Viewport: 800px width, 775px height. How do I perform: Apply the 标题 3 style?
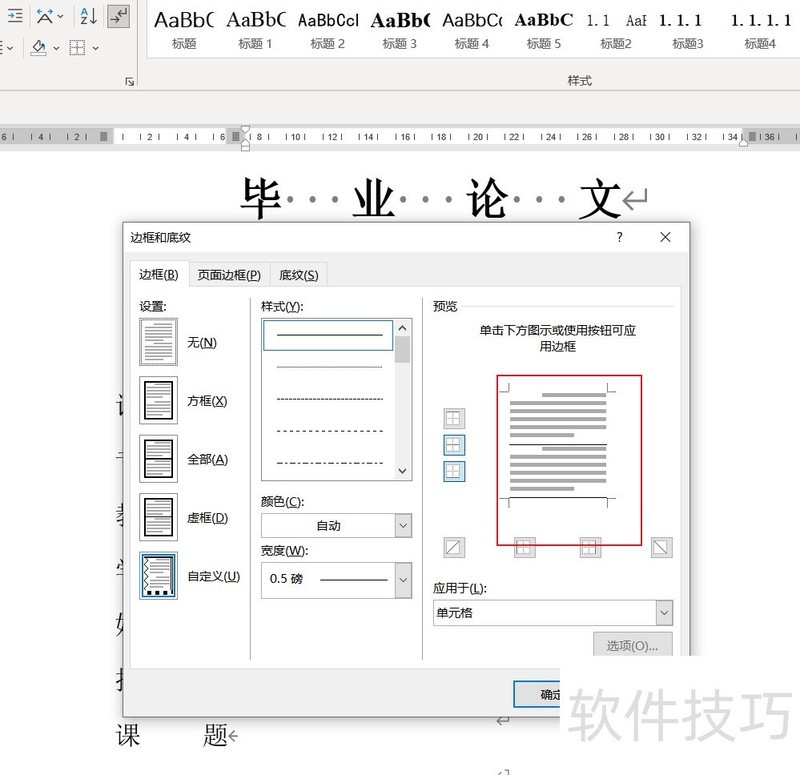[x=399, y=30]
